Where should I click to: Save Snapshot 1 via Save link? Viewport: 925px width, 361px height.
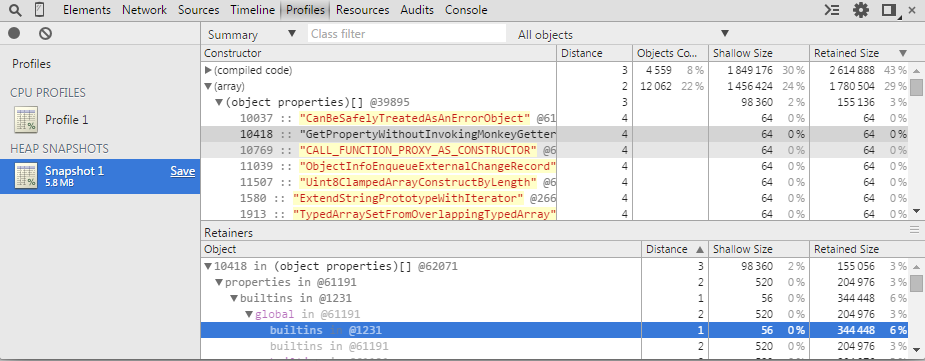(183, 171)
